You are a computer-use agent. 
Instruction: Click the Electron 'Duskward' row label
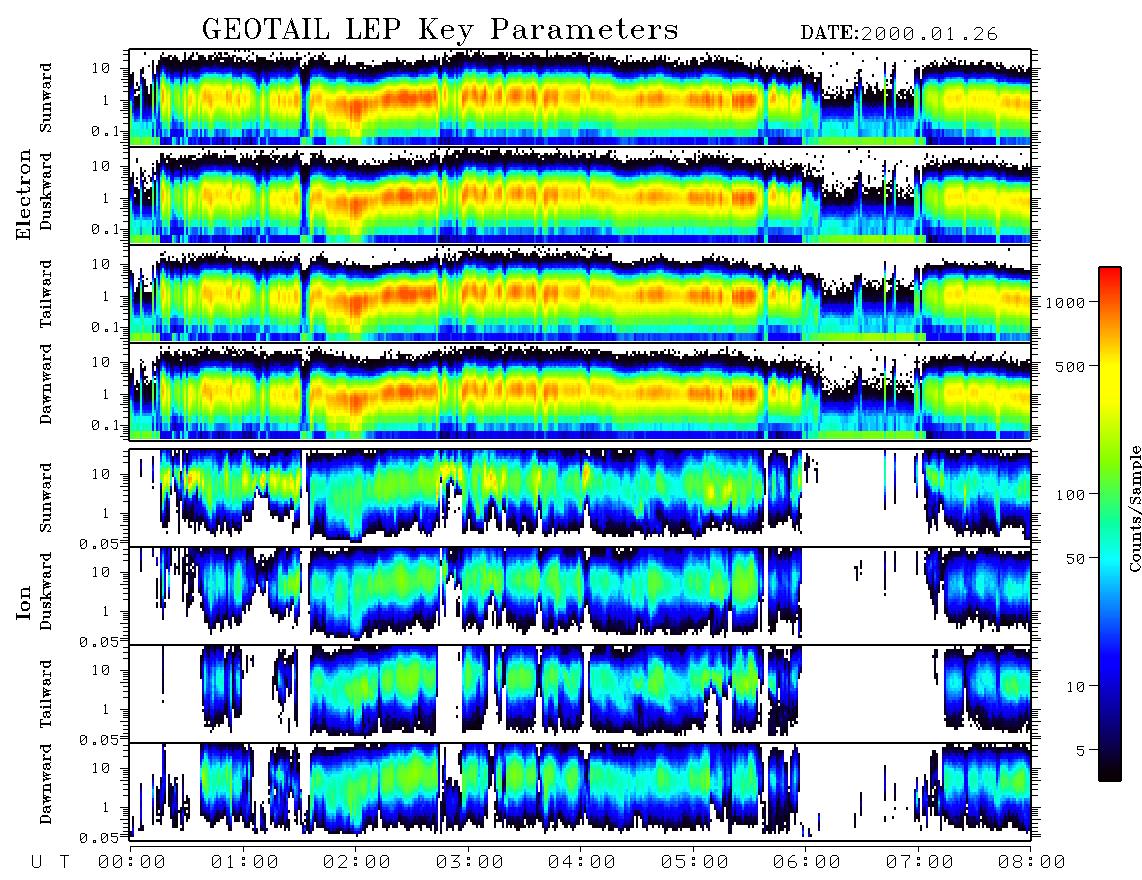pyautogui.click(x=46, y=191)
